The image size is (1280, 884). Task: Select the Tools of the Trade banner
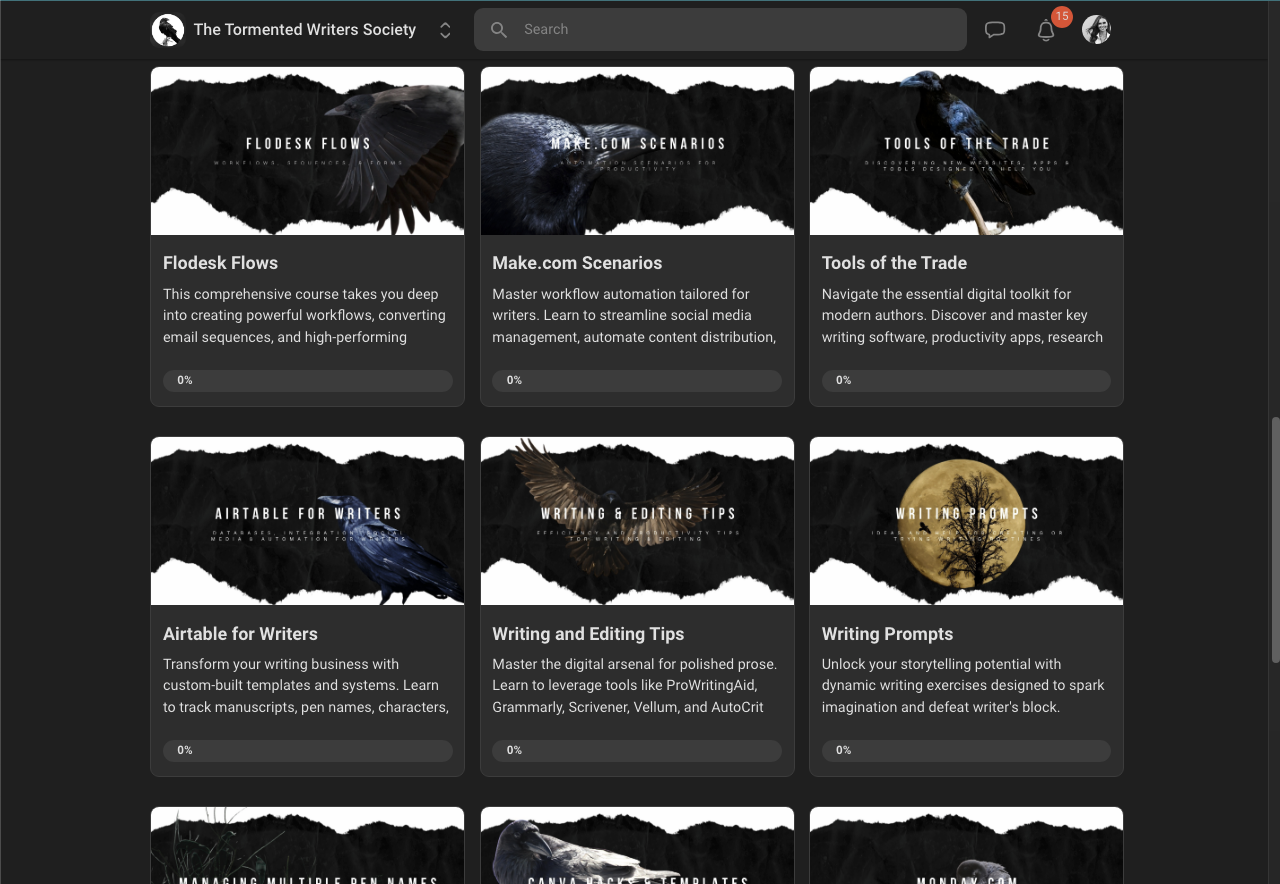pyautogui.click(x=966, y=151)
